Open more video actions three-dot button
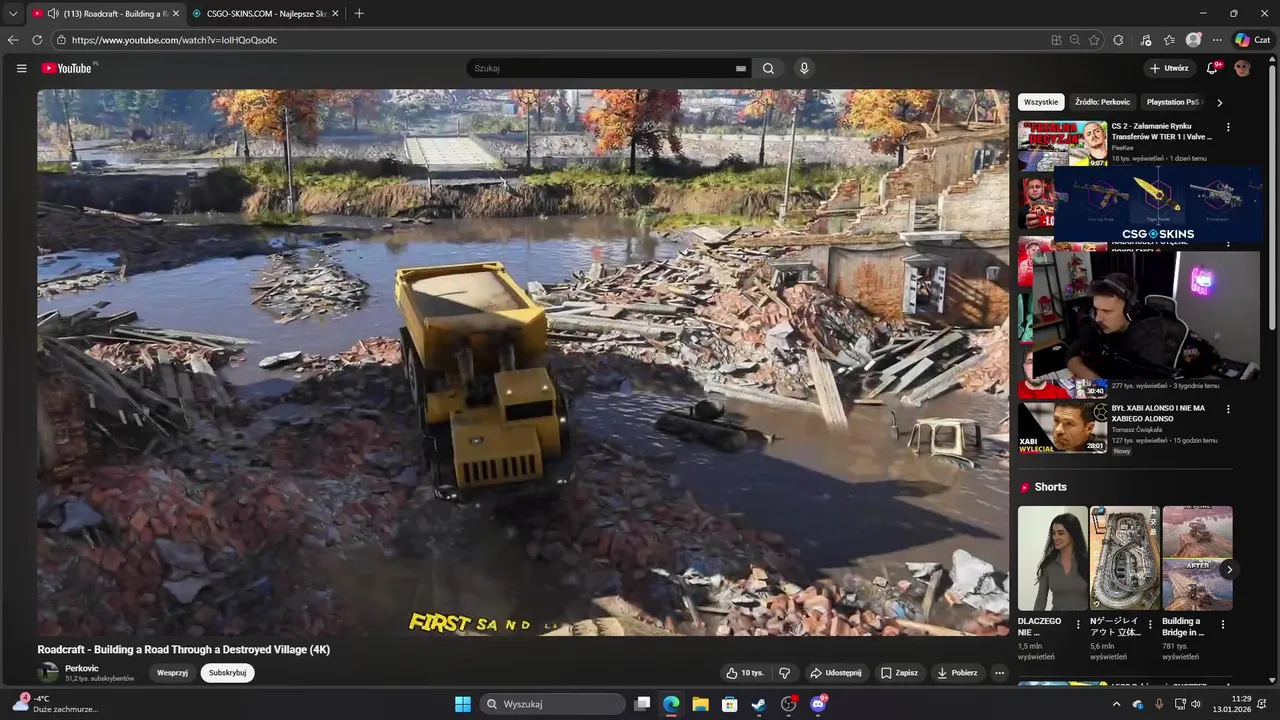The image size is (1280, 720). pos(999,673)
